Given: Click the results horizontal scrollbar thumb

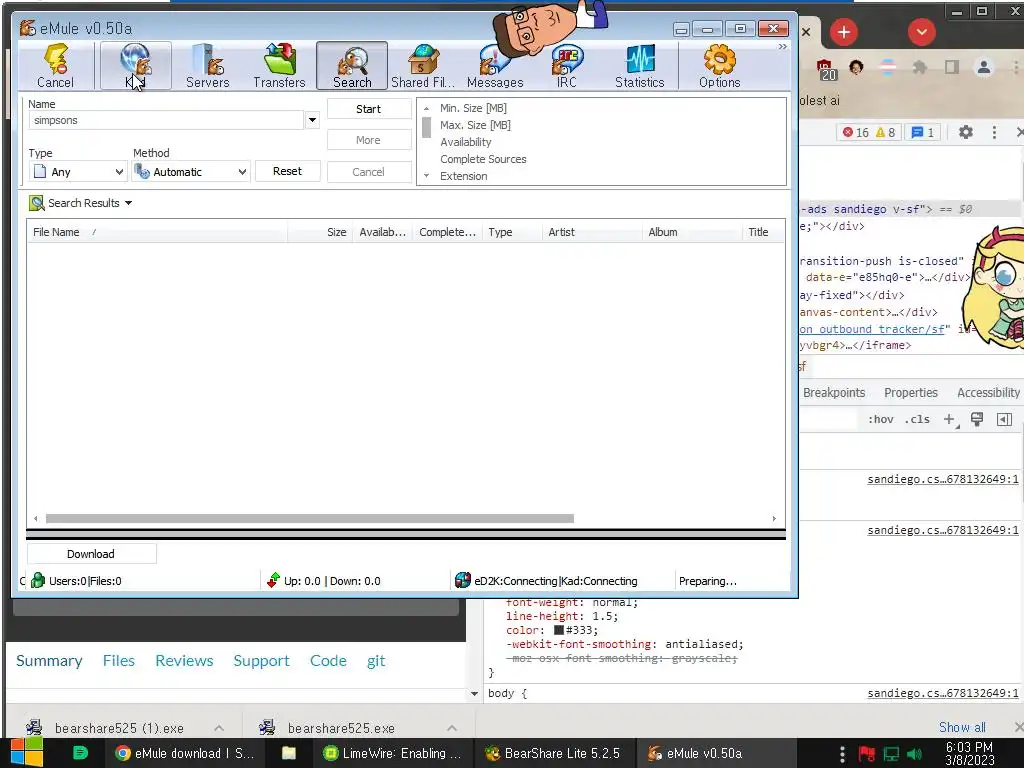Looking at the screenshot, I should [x=310, y=519].
